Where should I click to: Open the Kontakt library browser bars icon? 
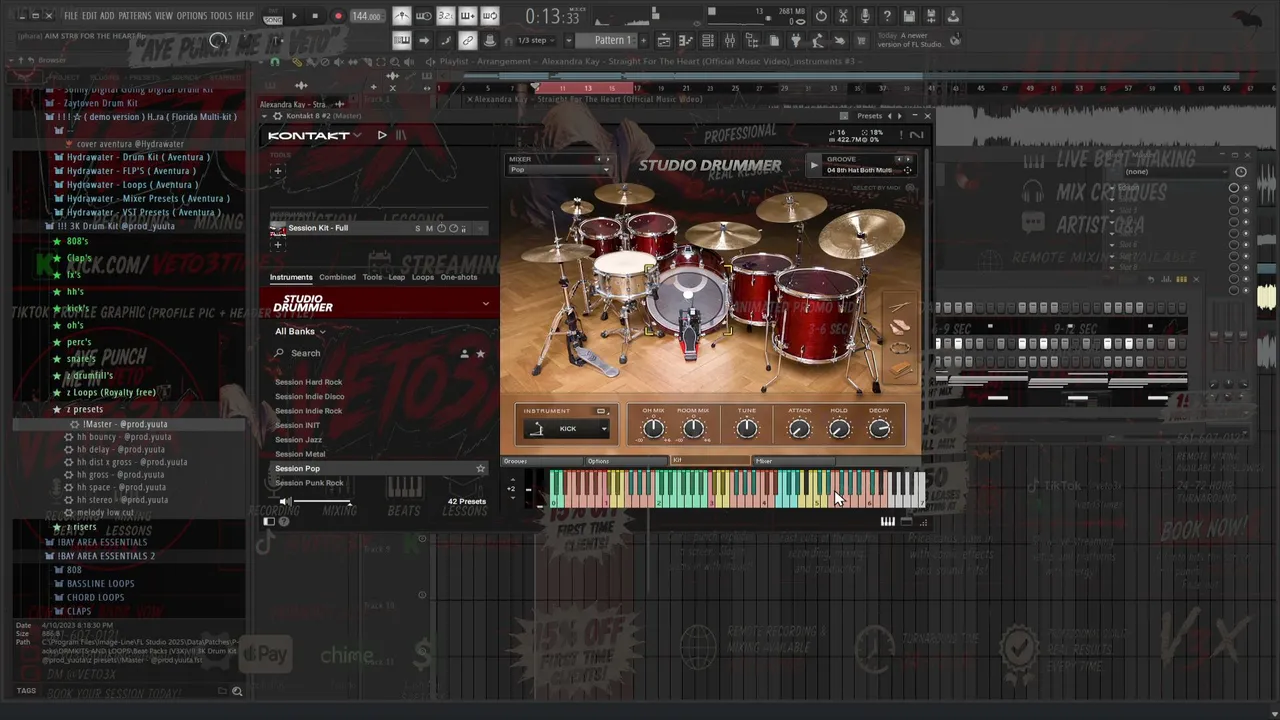coord(401,135)
